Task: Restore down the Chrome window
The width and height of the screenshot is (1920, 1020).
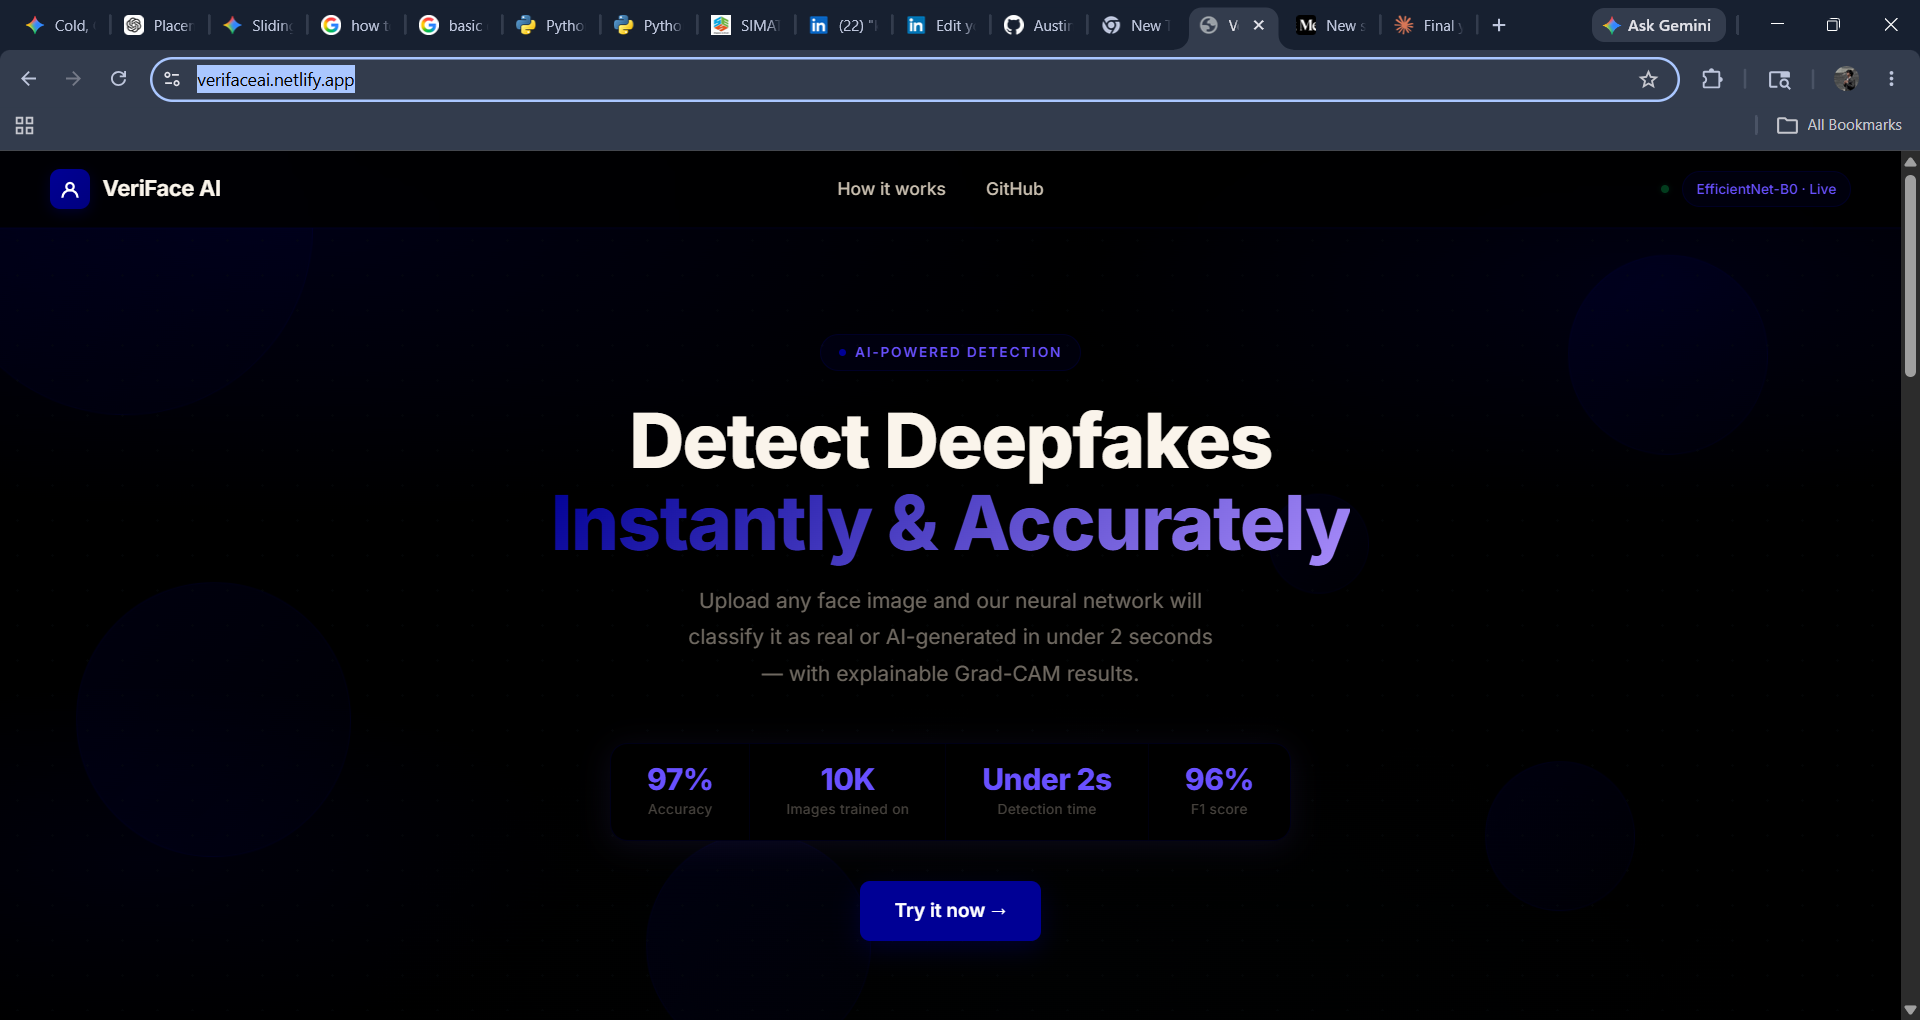Action: 1833,25
